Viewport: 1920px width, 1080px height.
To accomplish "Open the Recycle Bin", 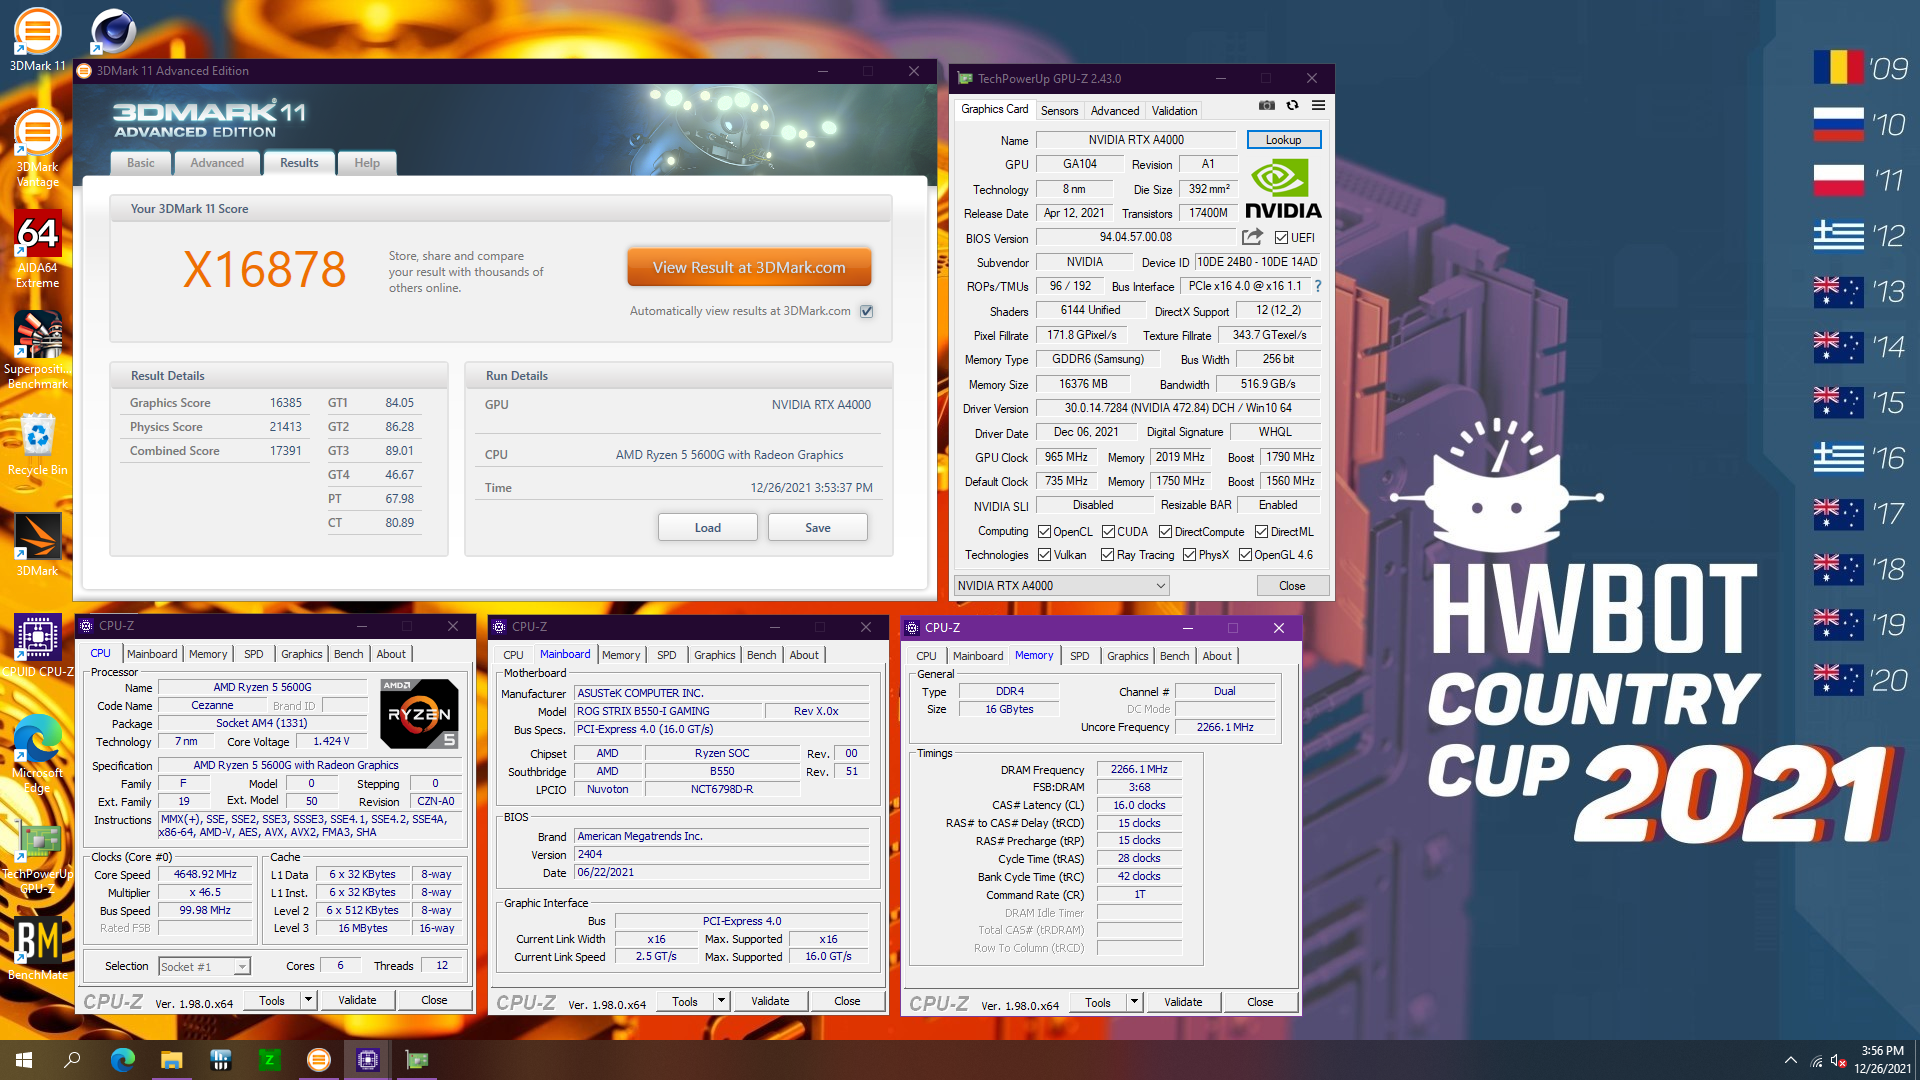I will coord(37,445).
